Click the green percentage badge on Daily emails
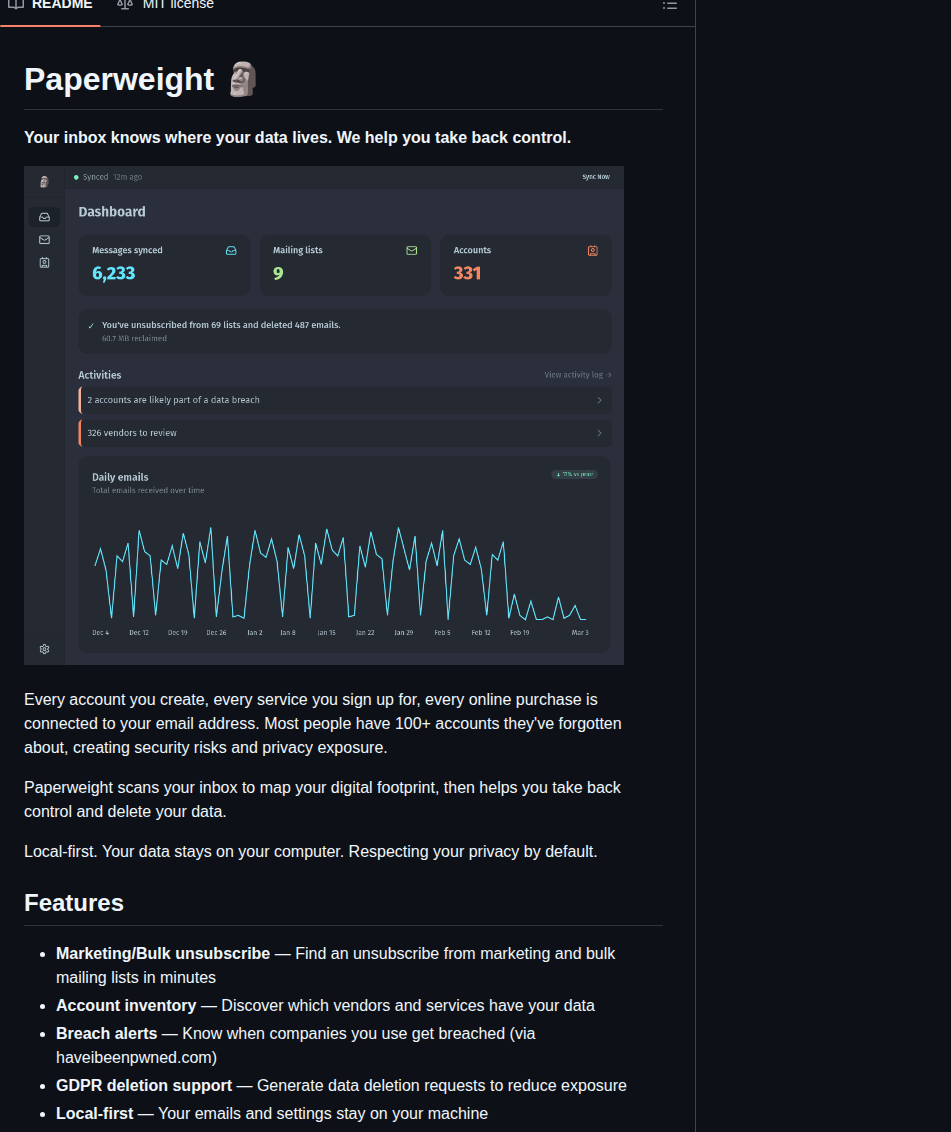This screenshot has height=1132, width=951. coord(575,474)
